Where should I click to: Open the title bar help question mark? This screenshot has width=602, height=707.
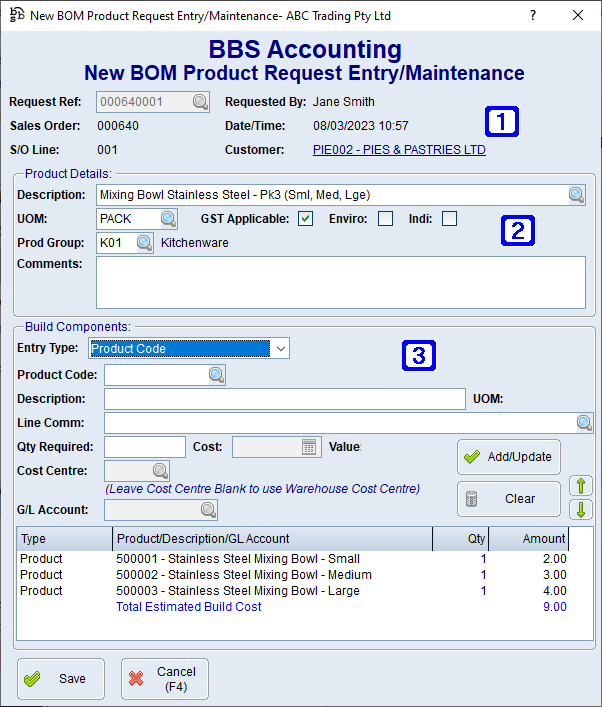click(x=532, y=15)
